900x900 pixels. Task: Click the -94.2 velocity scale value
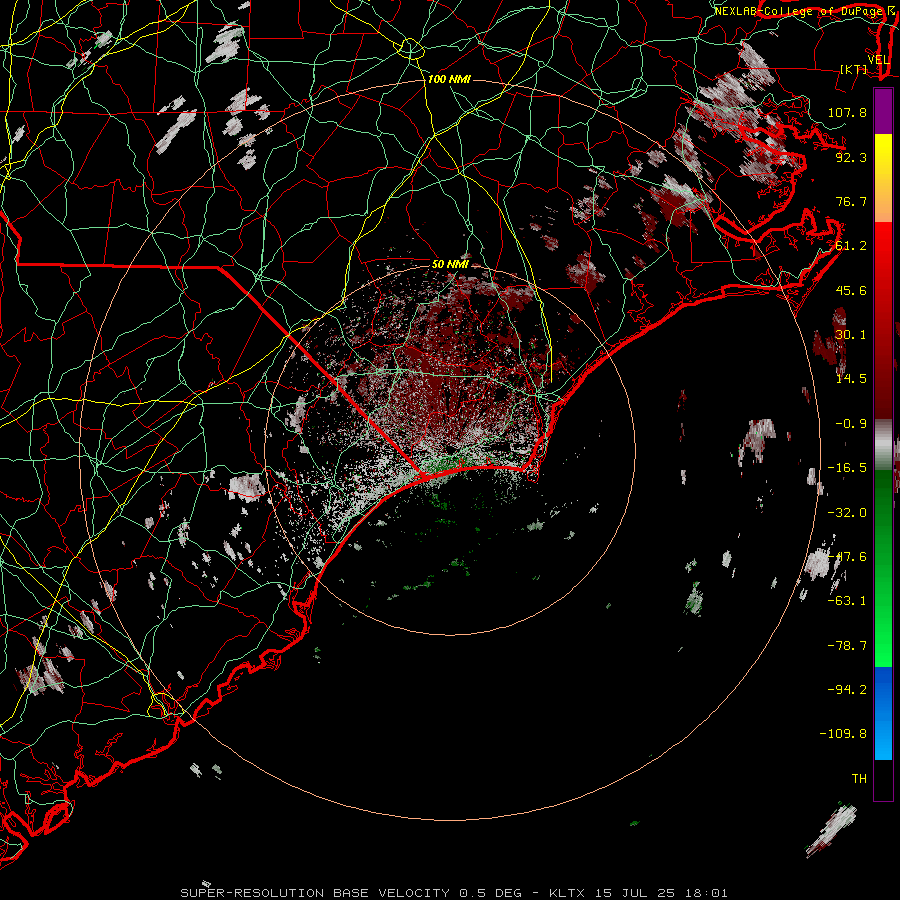[x=847, y=689]
